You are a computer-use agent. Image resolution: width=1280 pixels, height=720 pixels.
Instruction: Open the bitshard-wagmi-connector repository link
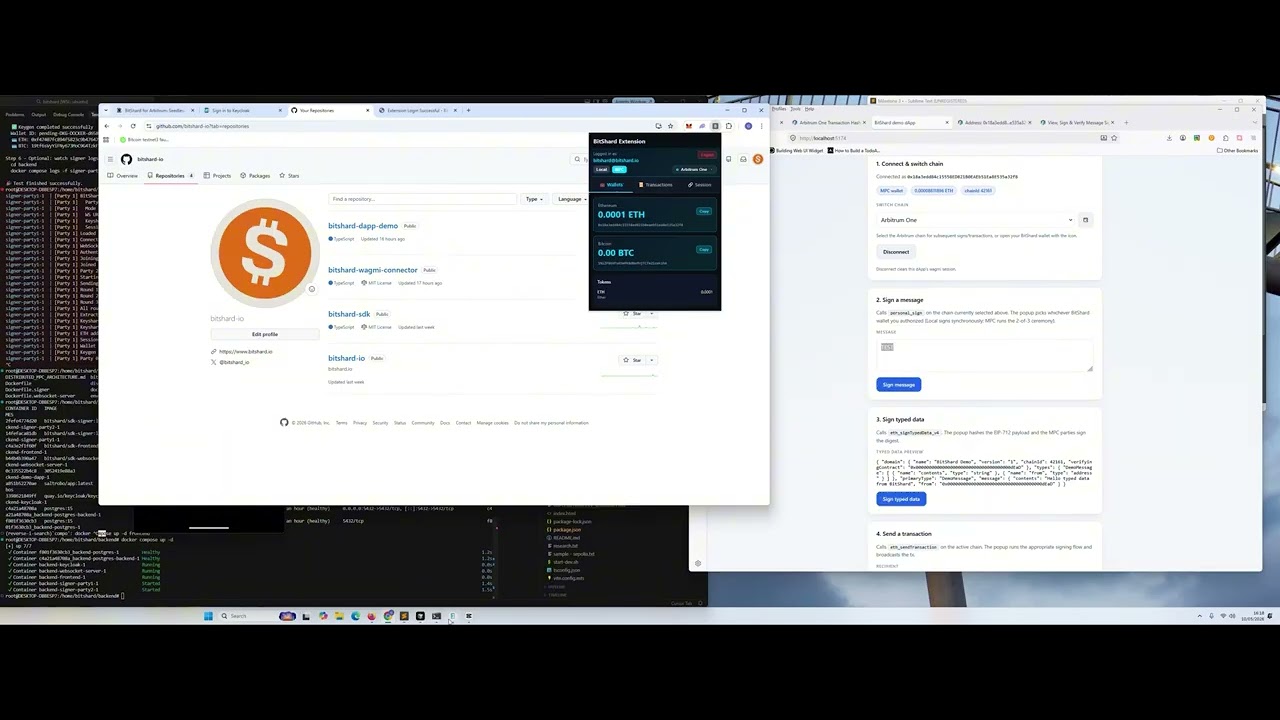[x=373, y=270]
